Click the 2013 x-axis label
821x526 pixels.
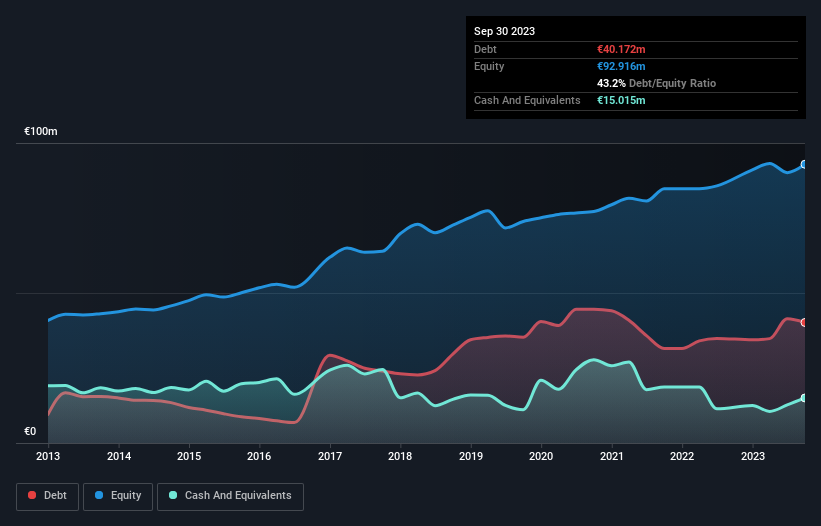point(48,456)
